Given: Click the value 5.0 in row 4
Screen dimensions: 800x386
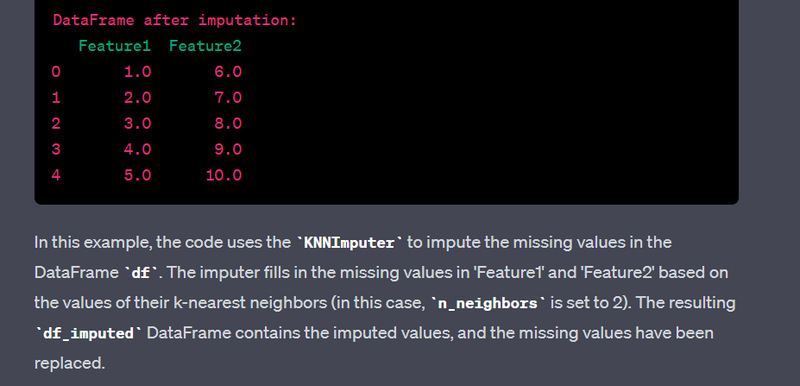Looking at the screenshot, I should tap(138, 176).
